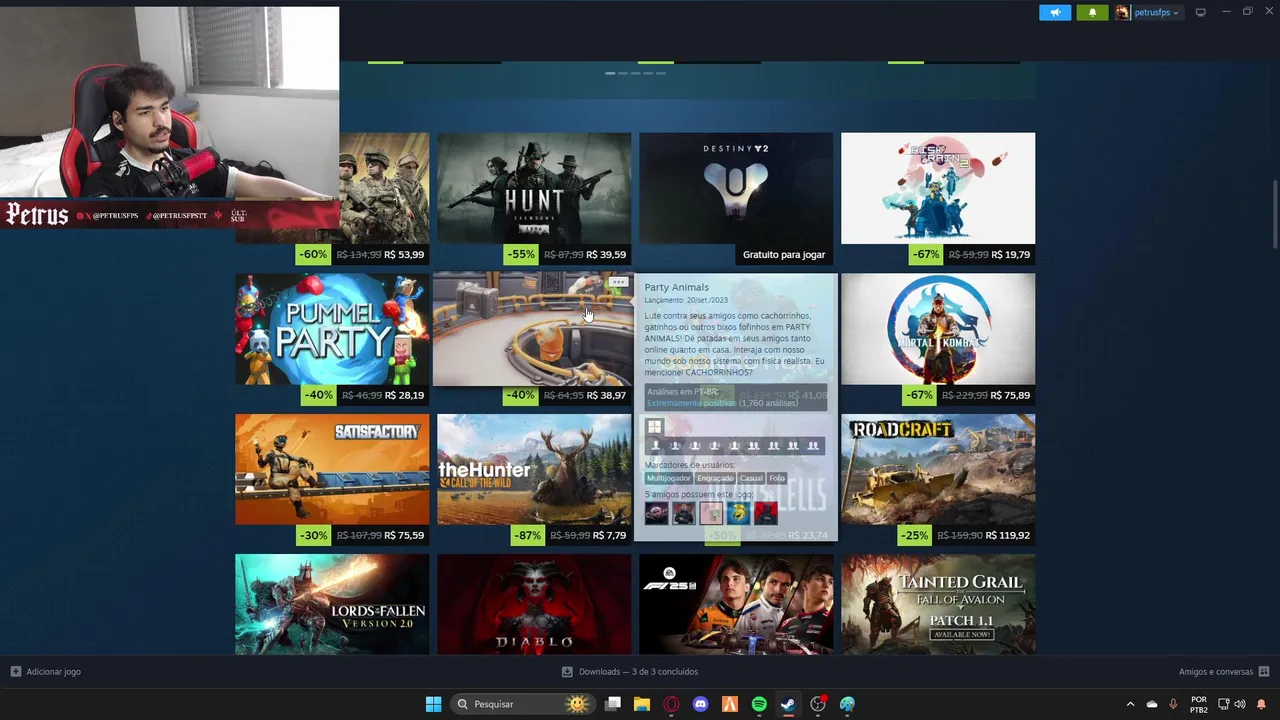Click the R$ 38,97 Party Animals price
Image resolution: width=1280 pixels, height=720 pixels.
pos(607,396)
